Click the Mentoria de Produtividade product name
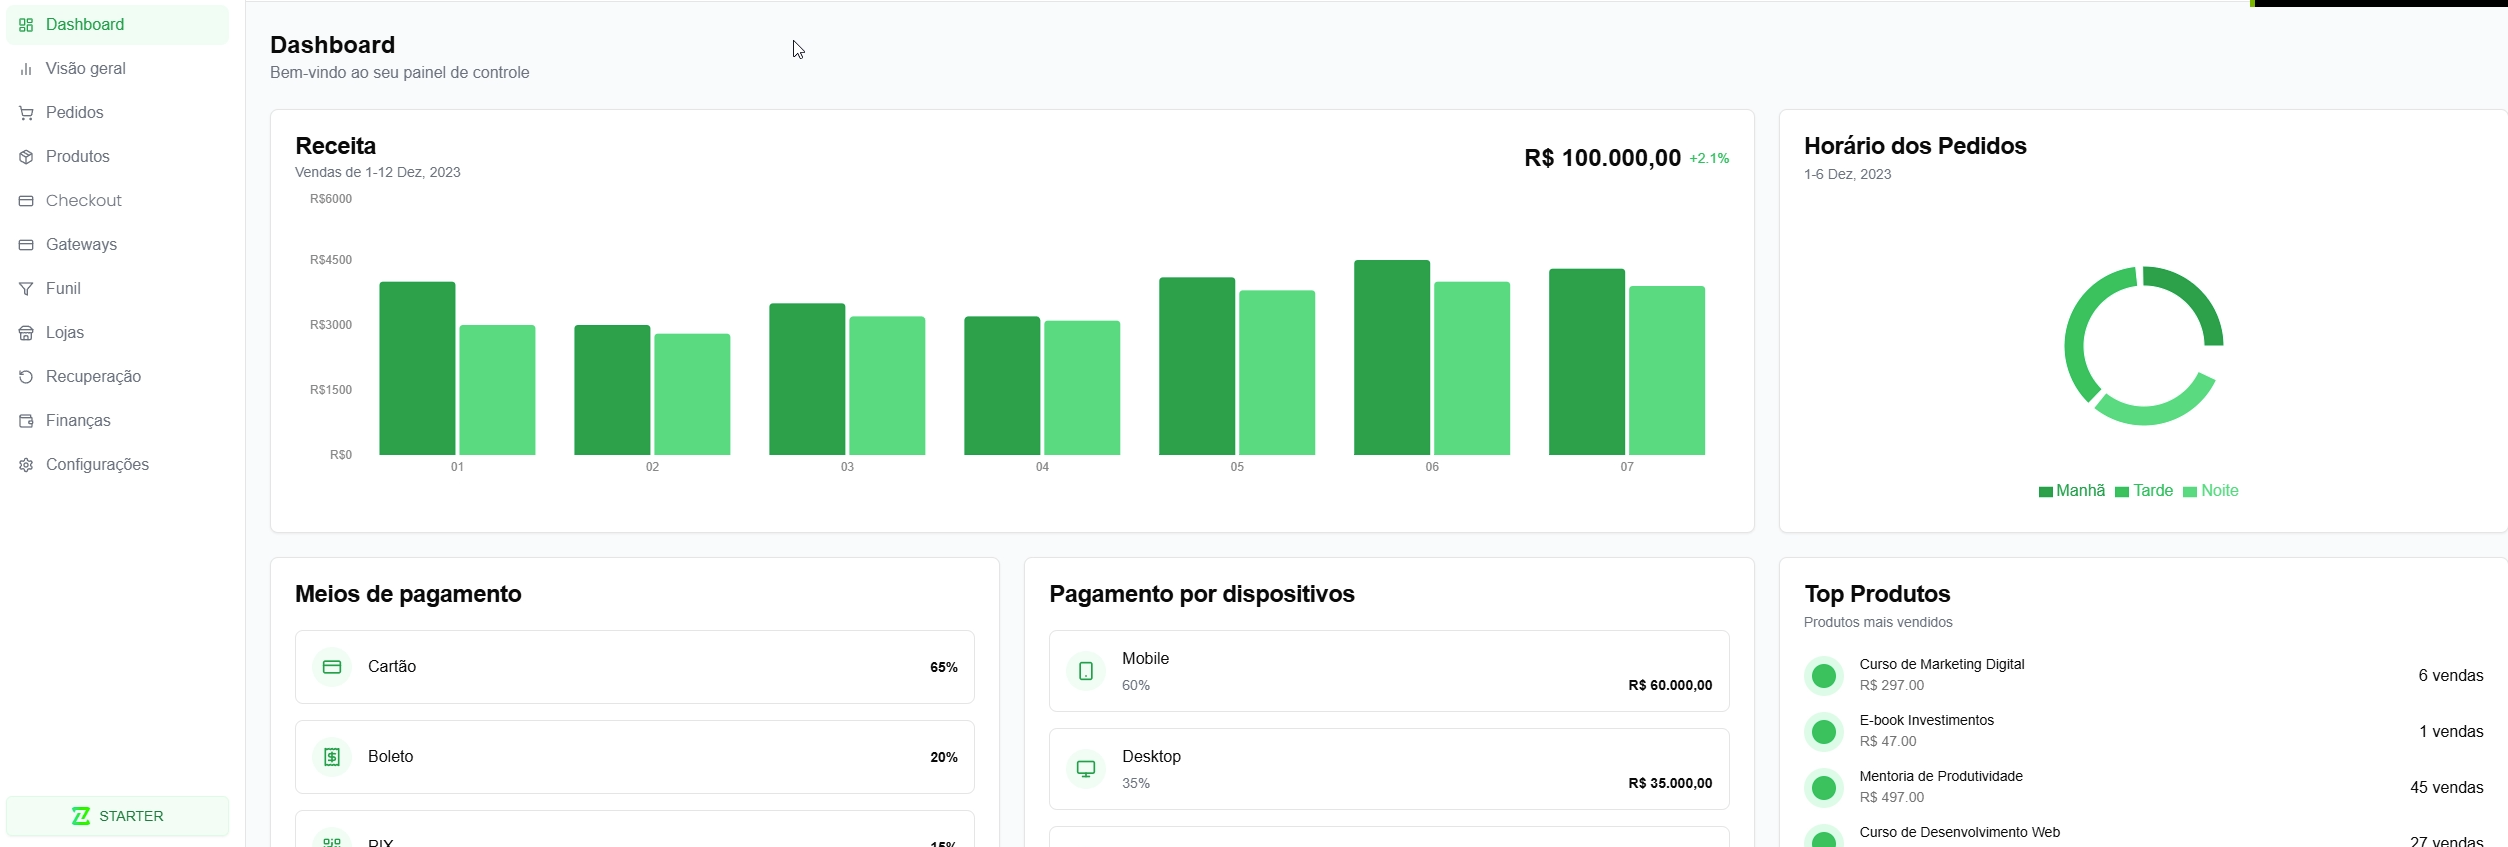The image size is (2508, 847). (1941, 776)
